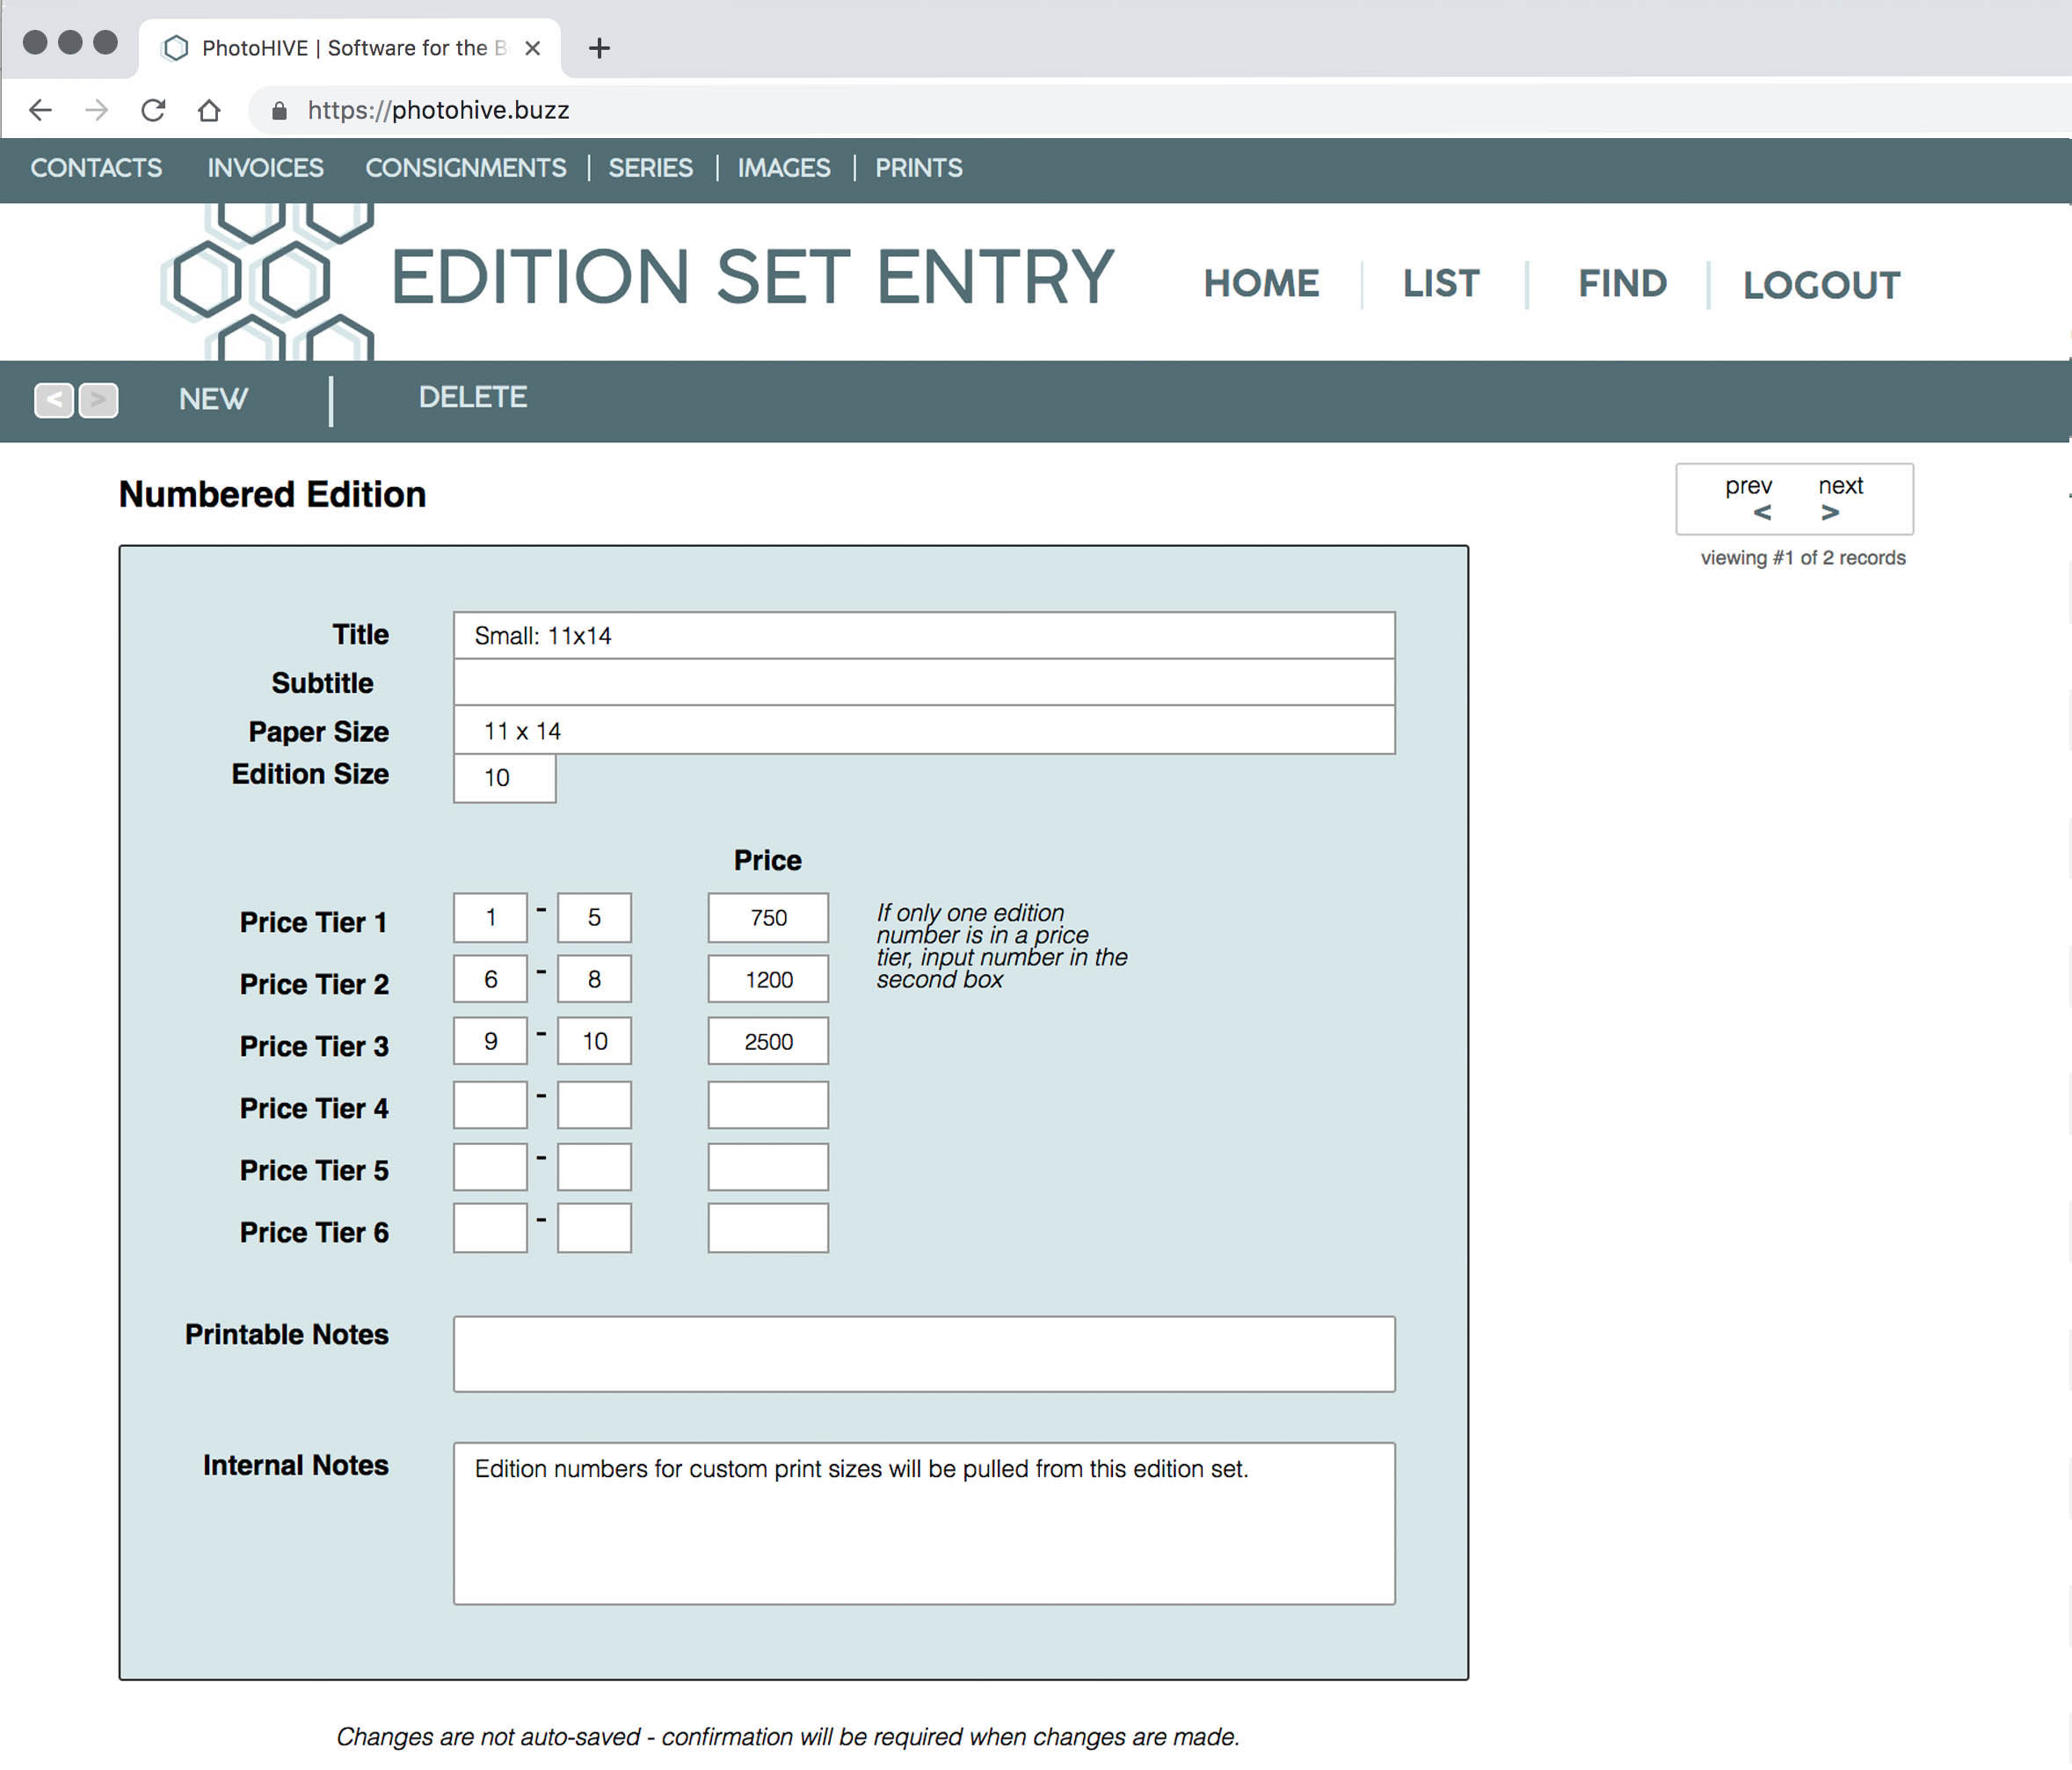Open the CONSIGNMENTS section
The height and width of the screenshot is (1770, 2072).
465,168
